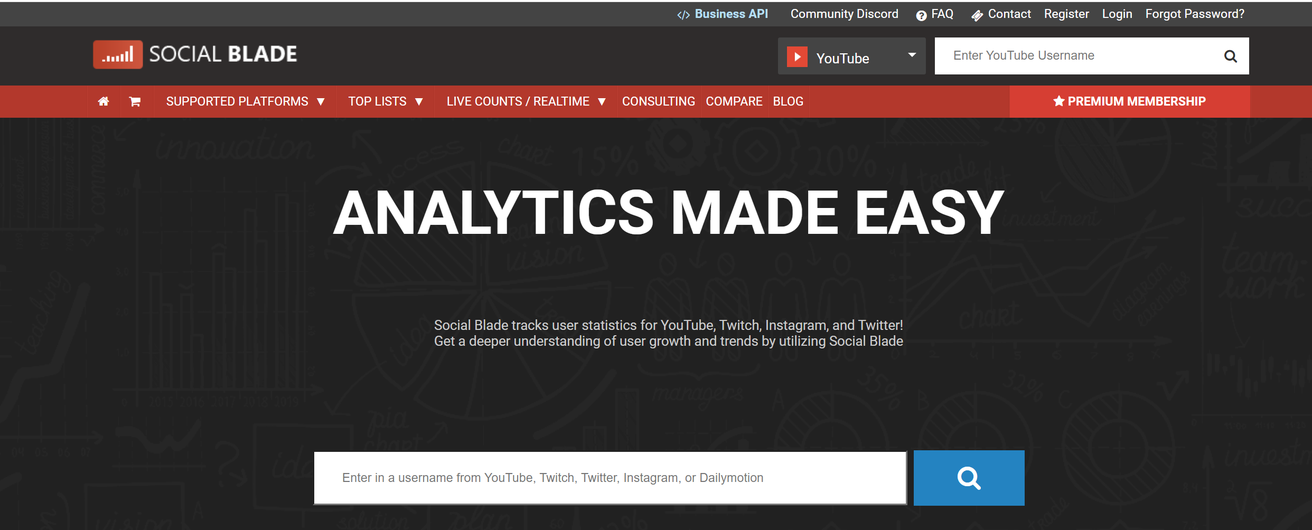Open the Business API link
The image size is (1312, 530).
coord(722,14)
